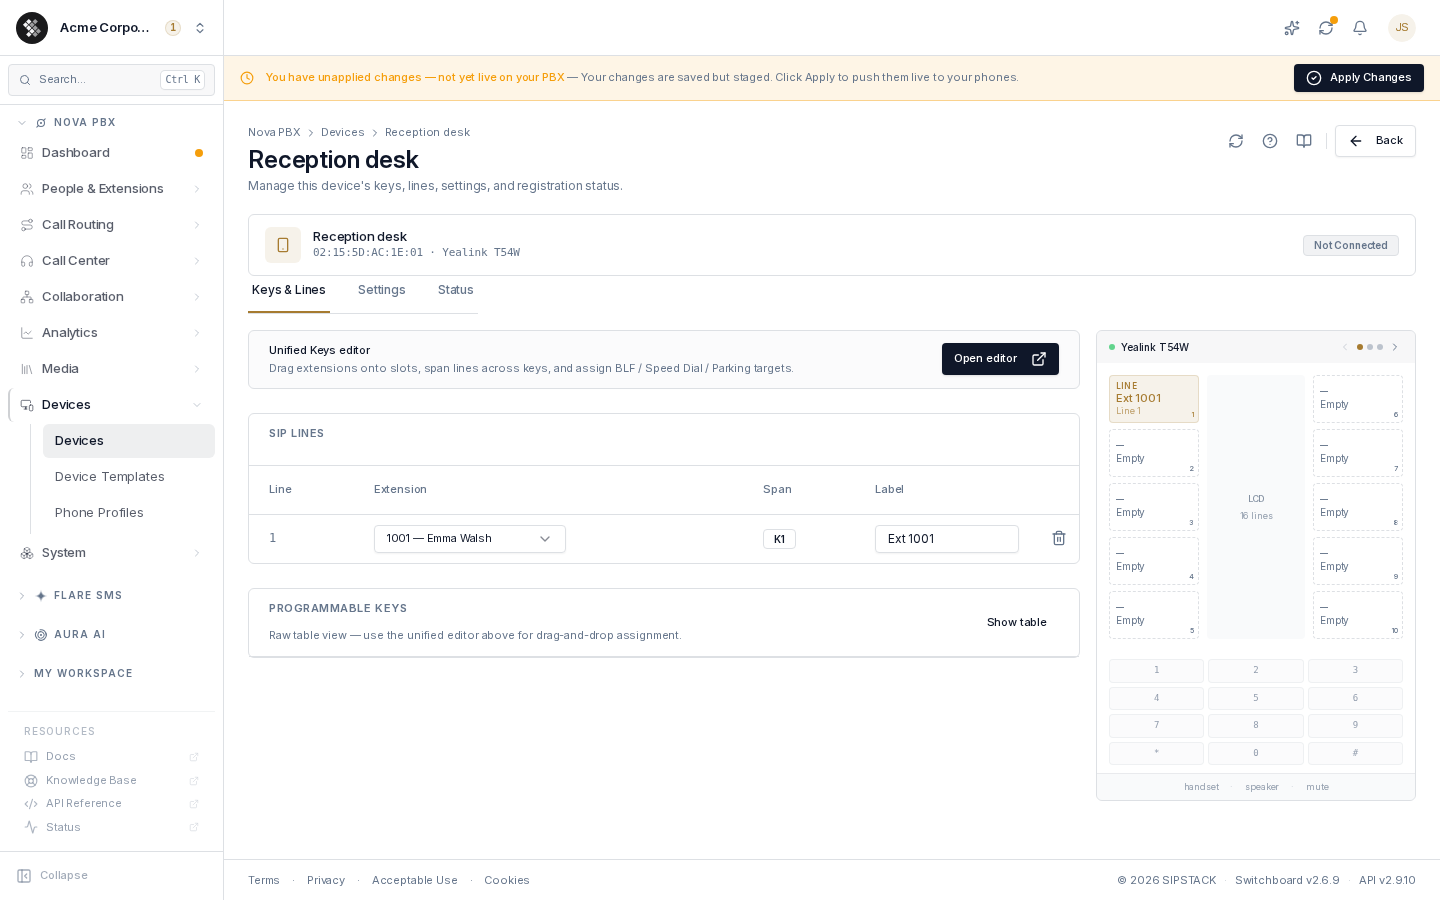Go to next phone preview page arrow
1440x900 pixels.
pyautogui.click(x=1395, y=347)
